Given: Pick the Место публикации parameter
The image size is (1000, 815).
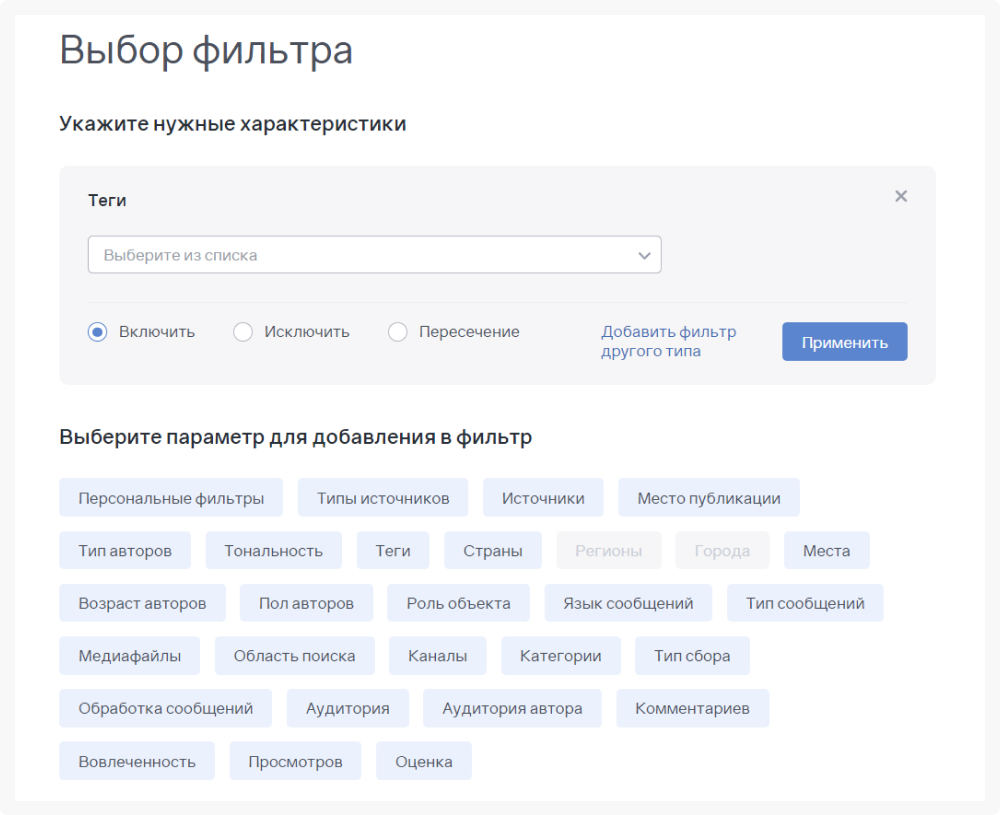Looking at the screenshot, I should 709,497.
